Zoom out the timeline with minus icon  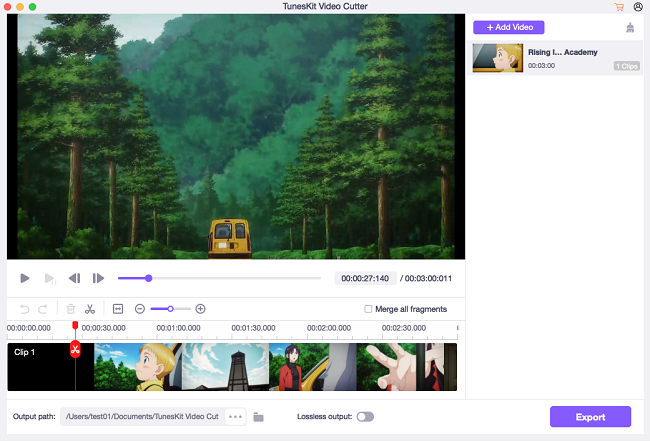pyautogui.click(x=140, y=309)
